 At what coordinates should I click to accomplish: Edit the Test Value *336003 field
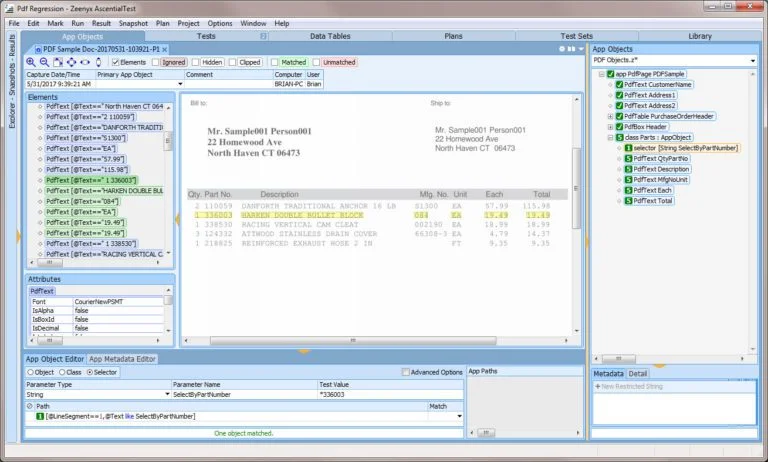(x=391, y=395)
